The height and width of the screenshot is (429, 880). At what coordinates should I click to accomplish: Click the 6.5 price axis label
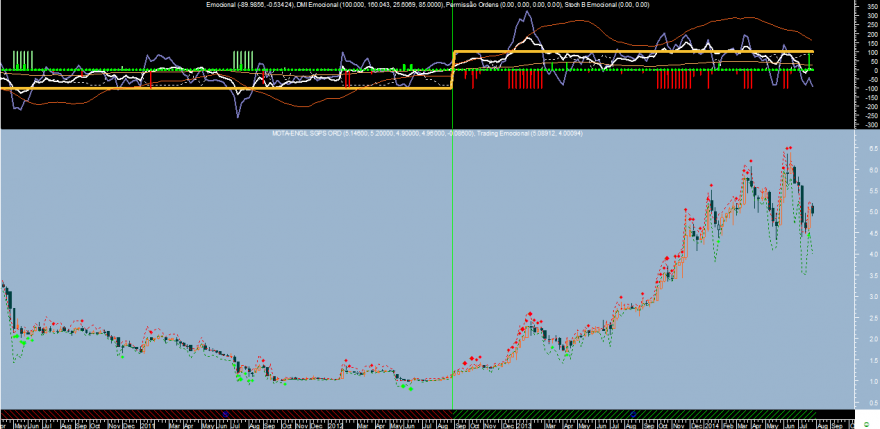tap(874, 149)
